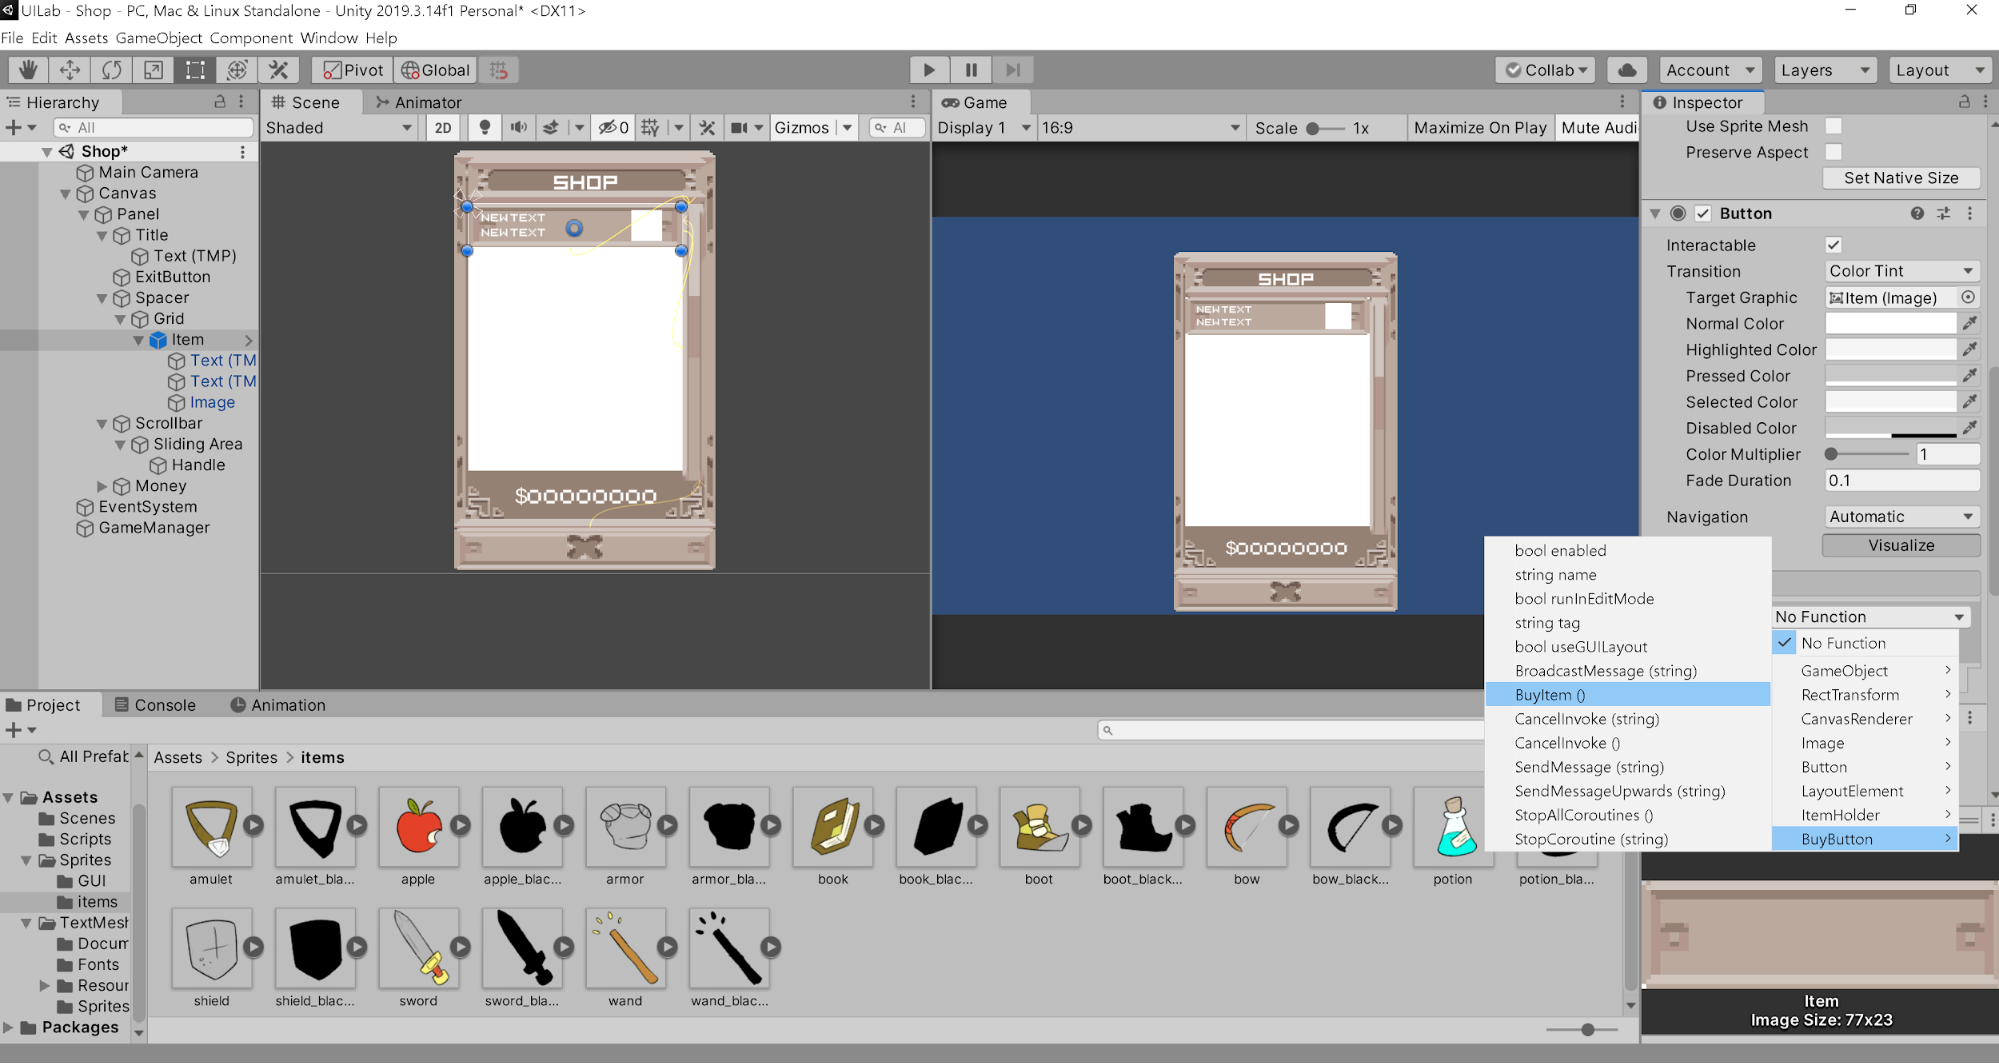
Task: Open scene camera settings icon
Action: [740, 128]
